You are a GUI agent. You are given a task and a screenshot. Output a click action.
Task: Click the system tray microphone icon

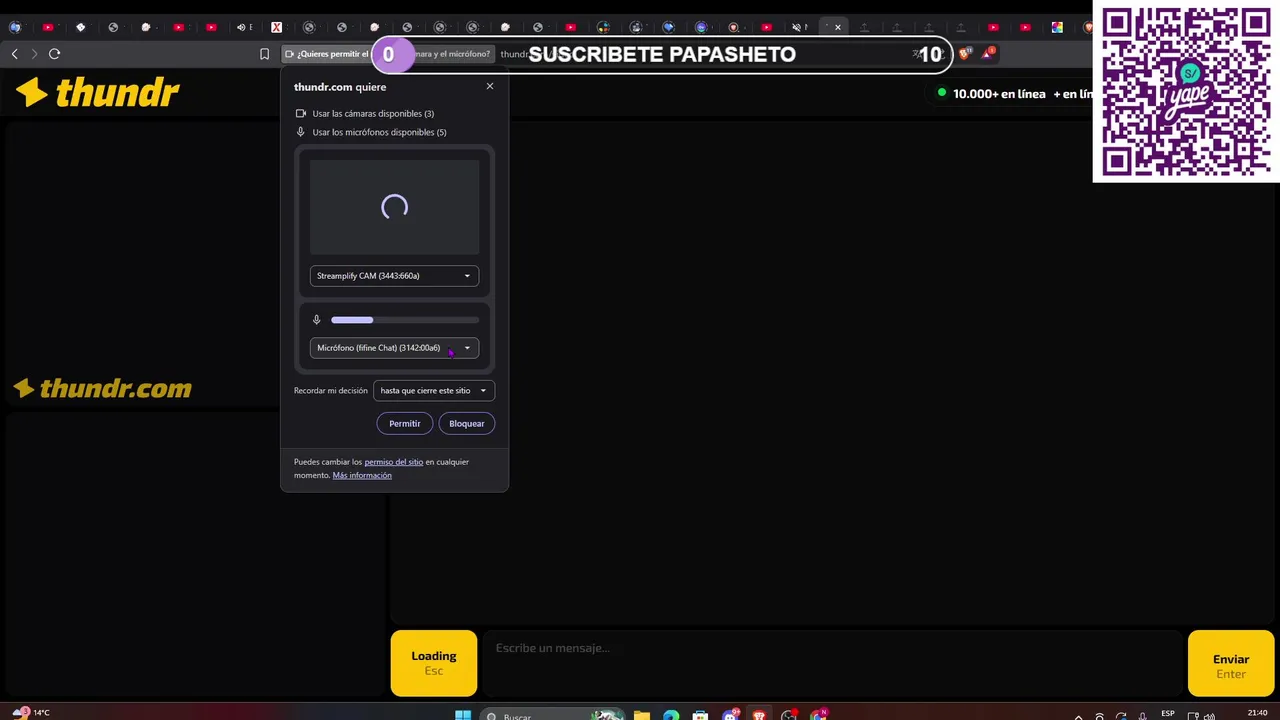pos(1143,715)
